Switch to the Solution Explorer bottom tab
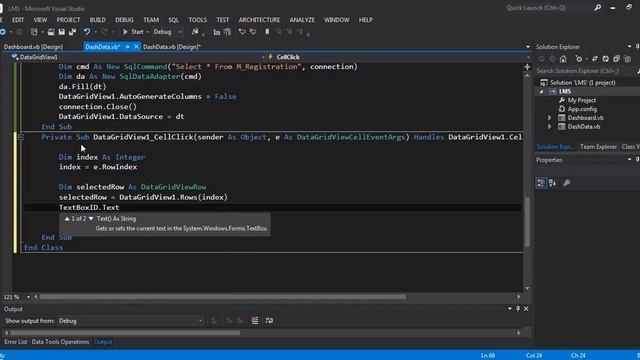 tap(555, 147)
